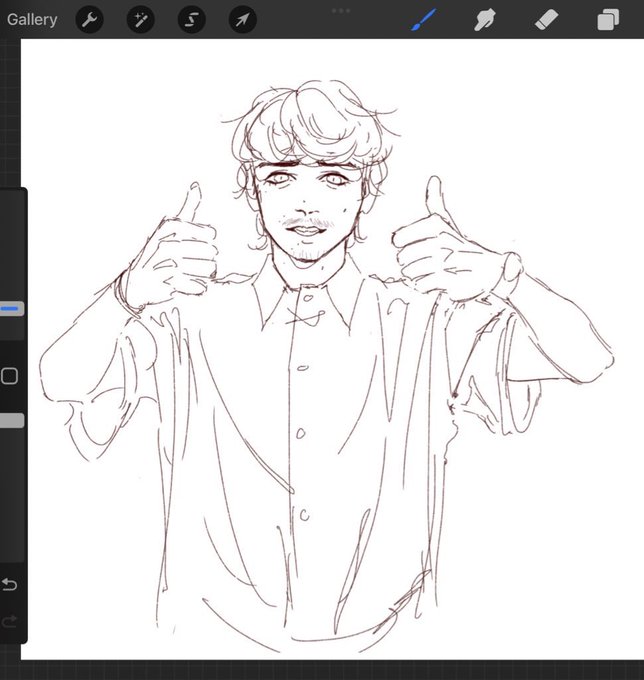The image size is (644, 680).
Task: Open the Adjustments magic wand menu
Action: tap(141, 20)
